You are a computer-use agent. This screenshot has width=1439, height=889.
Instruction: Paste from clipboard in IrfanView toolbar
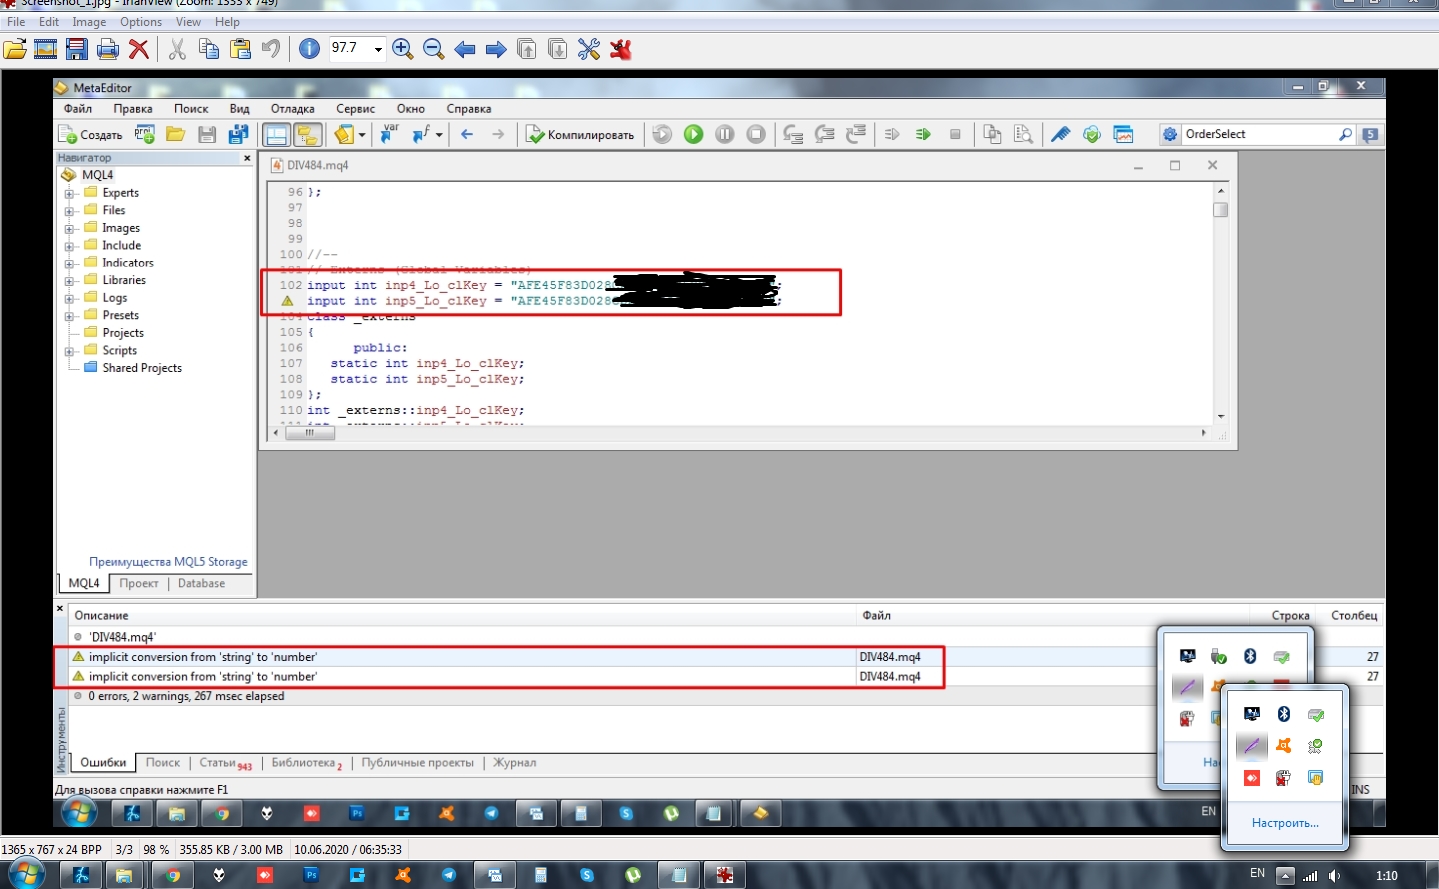tap(240, 49)
